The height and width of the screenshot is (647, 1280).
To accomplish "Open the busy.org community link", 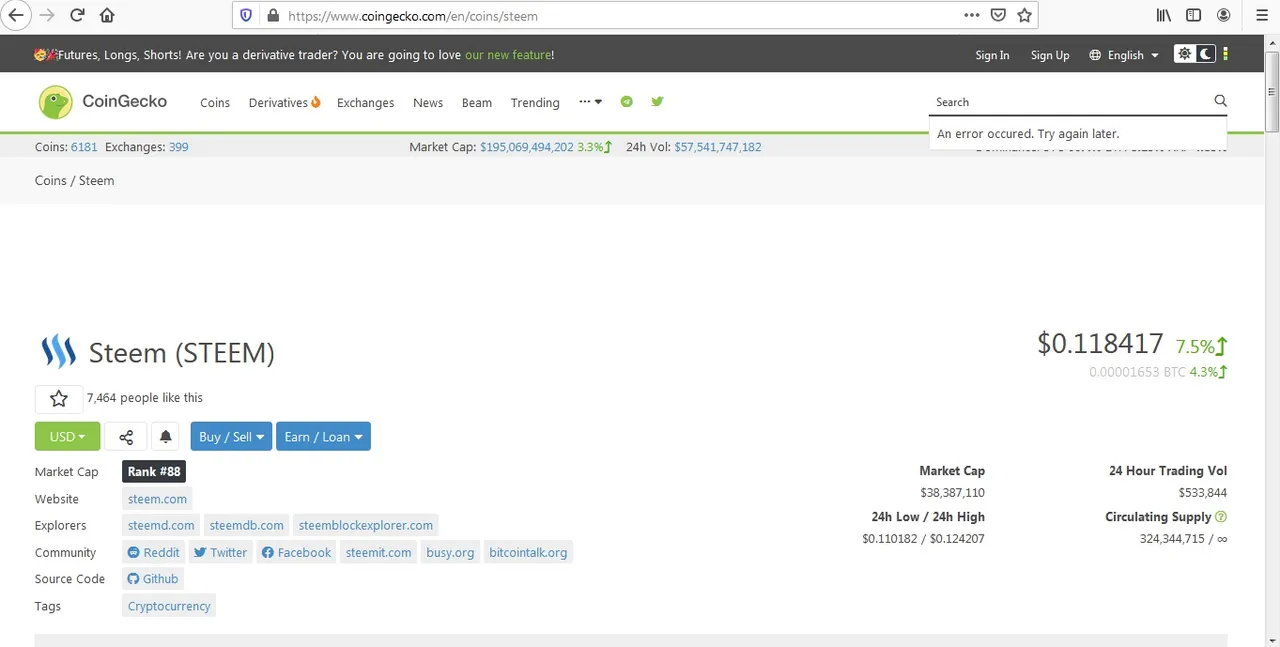I will pos(450,553).
